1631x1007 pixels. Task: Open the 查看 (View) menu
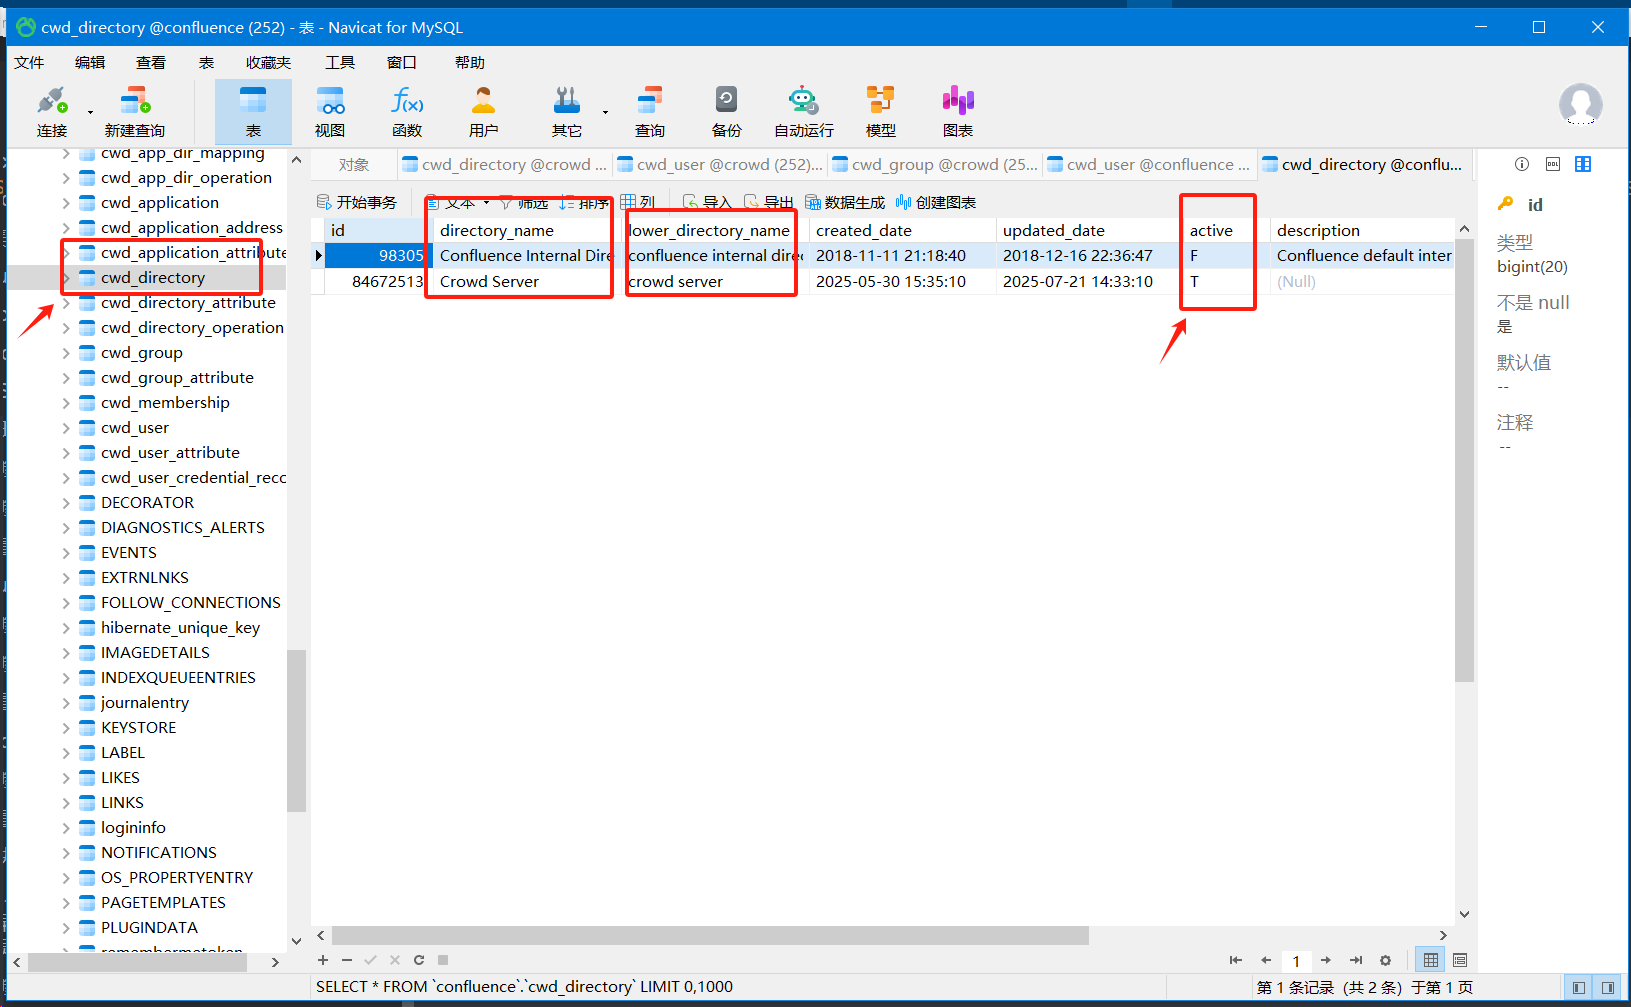[x=151, y=62]
